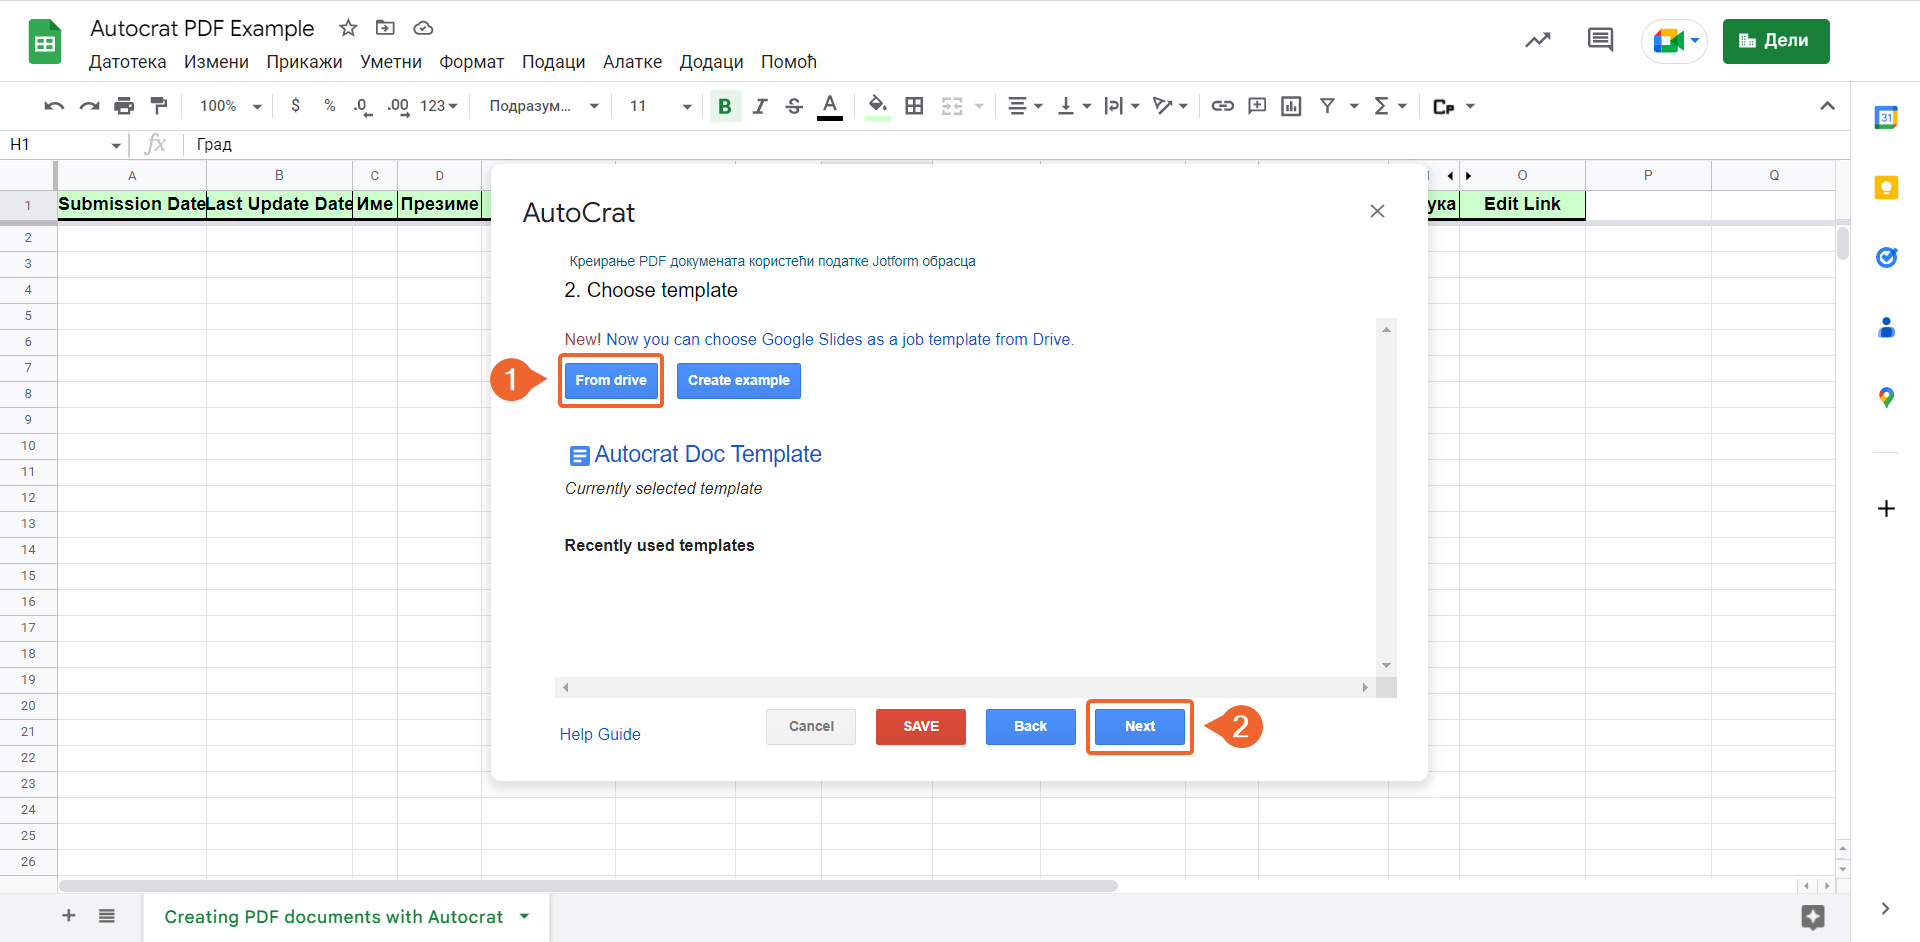Format as percent
Viewport: 1920px width, 942px height.
click(330, 106)
